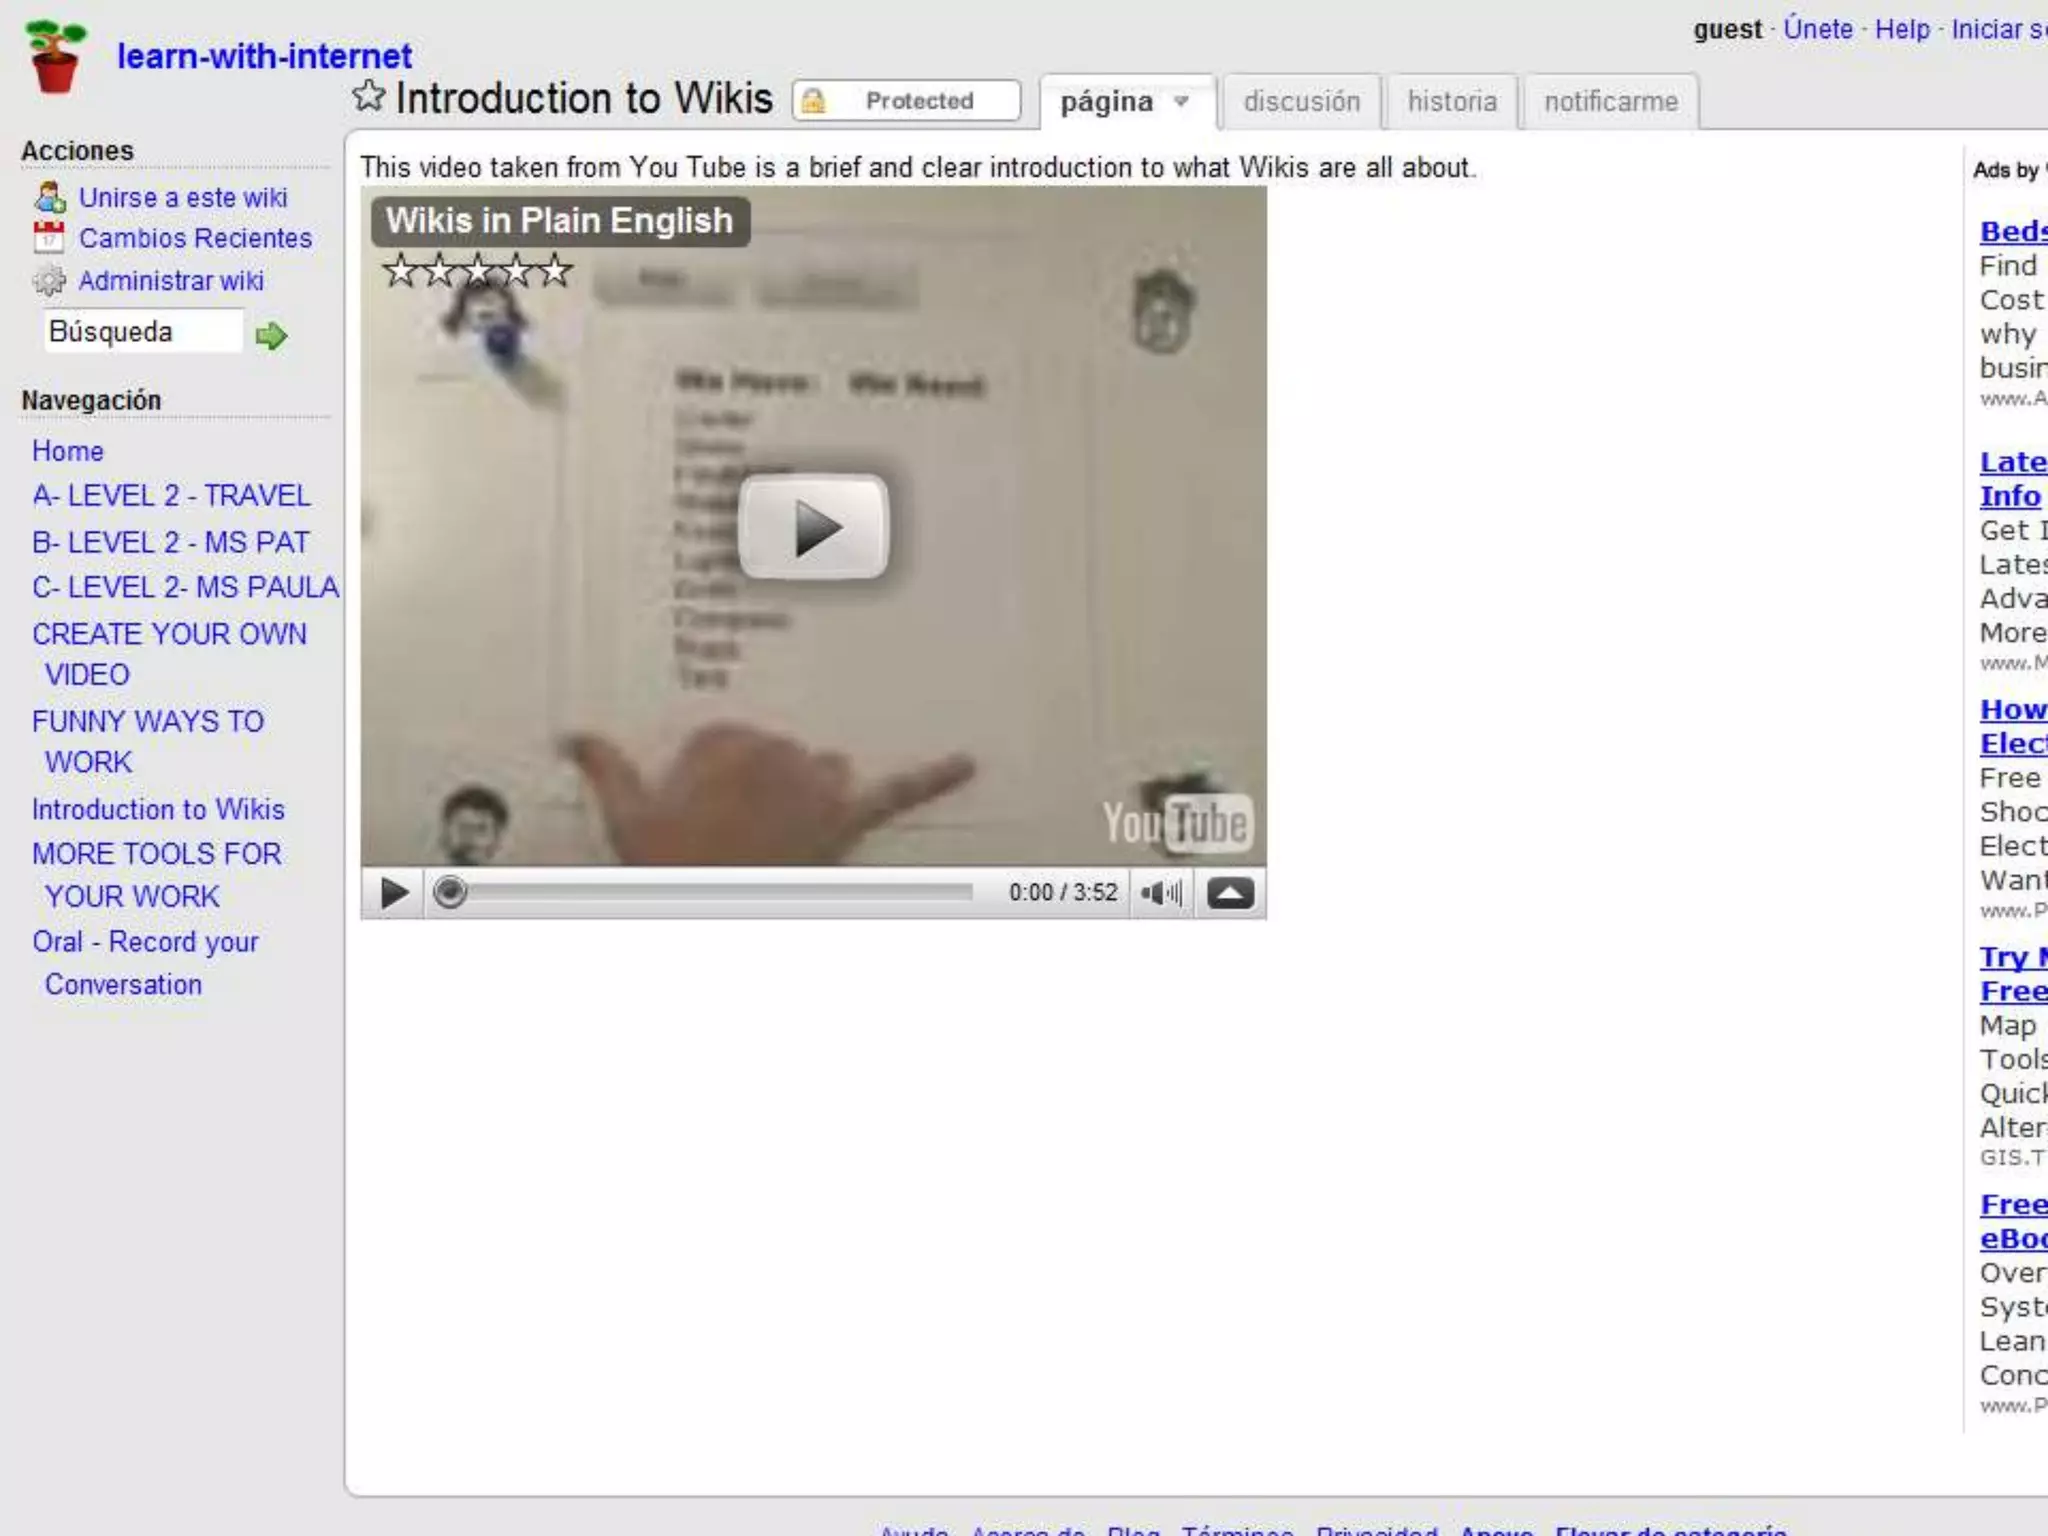Click the Unirse a este wiki person icon
The width and height of the screenshot is (2048, 1536).
(x=49, y=197)
